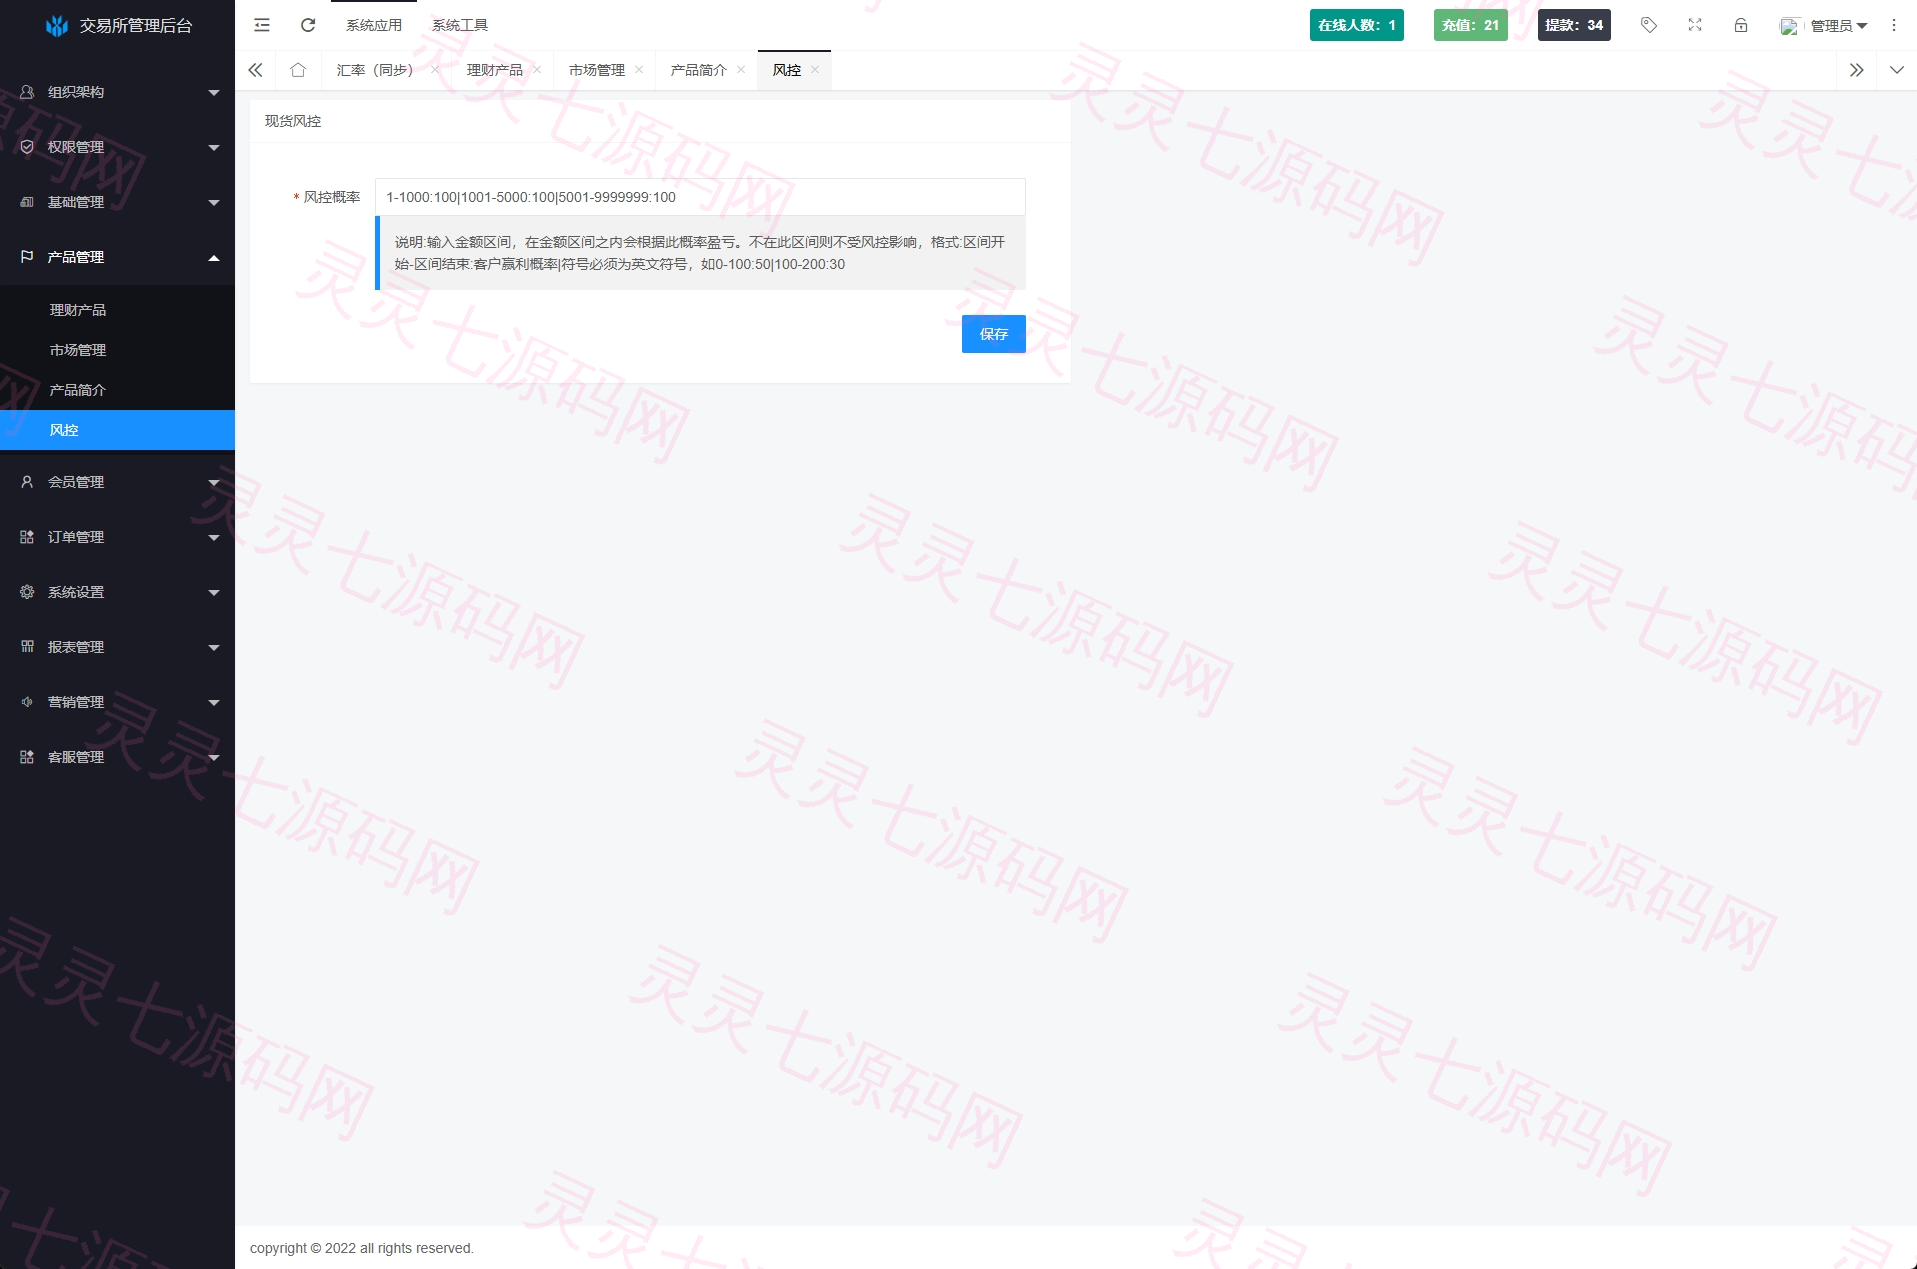This screenshot has height=1269, width=1917.
Task: Close the 汇率（同步） tab
Action: (x=435, y=70)
